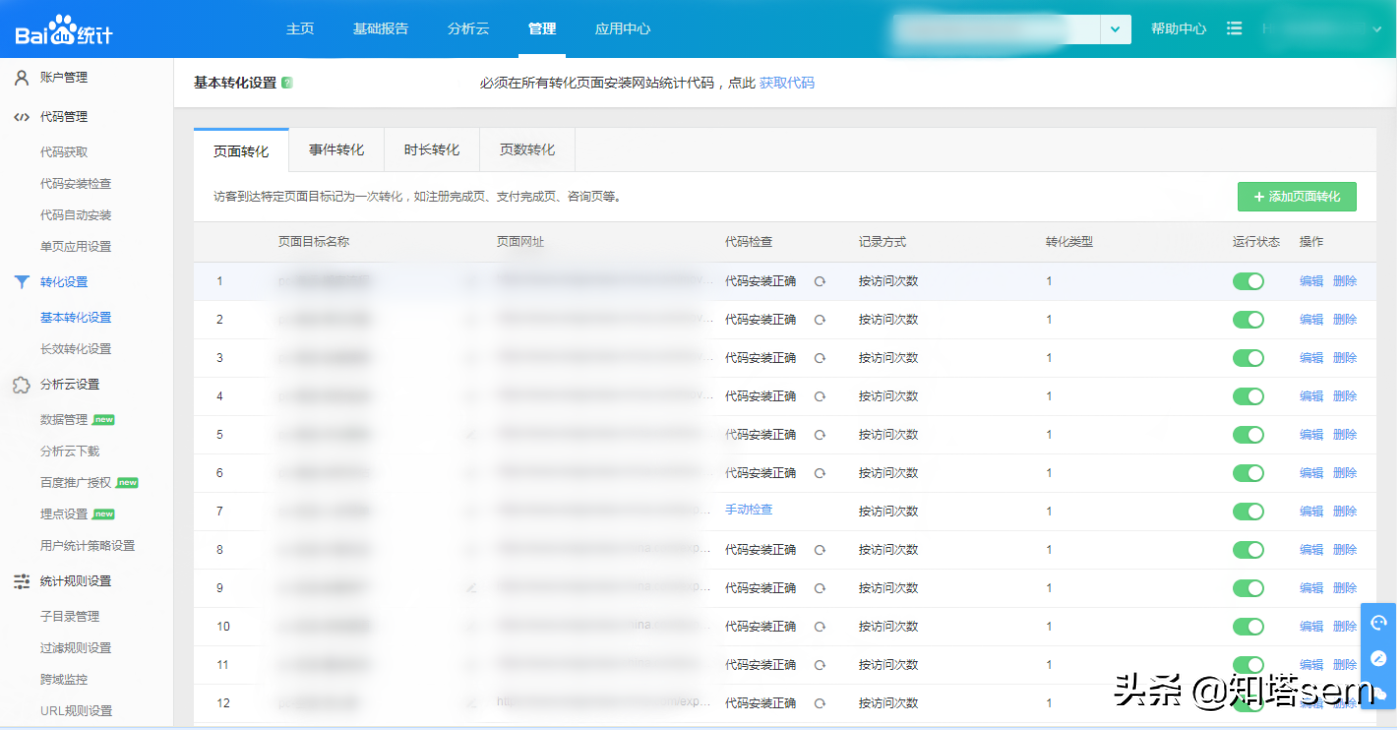Open 百度推广授权 in the sidebar
This screenshot has width=1397, height=730.
pyautogui.click(x=76, y=483)
